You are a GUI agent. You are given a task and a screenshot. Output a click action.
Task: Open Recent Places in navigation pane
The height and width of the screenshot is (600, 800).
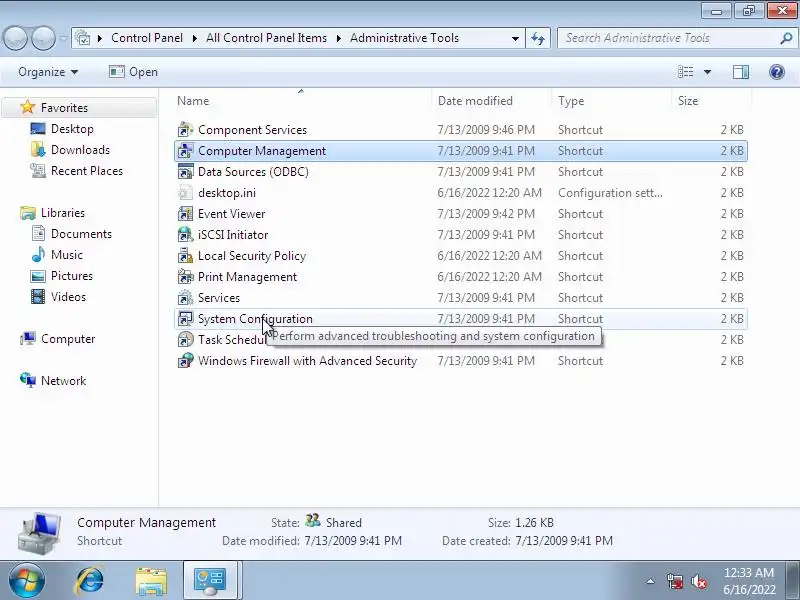pyautogui.click(x=87, y=170)
